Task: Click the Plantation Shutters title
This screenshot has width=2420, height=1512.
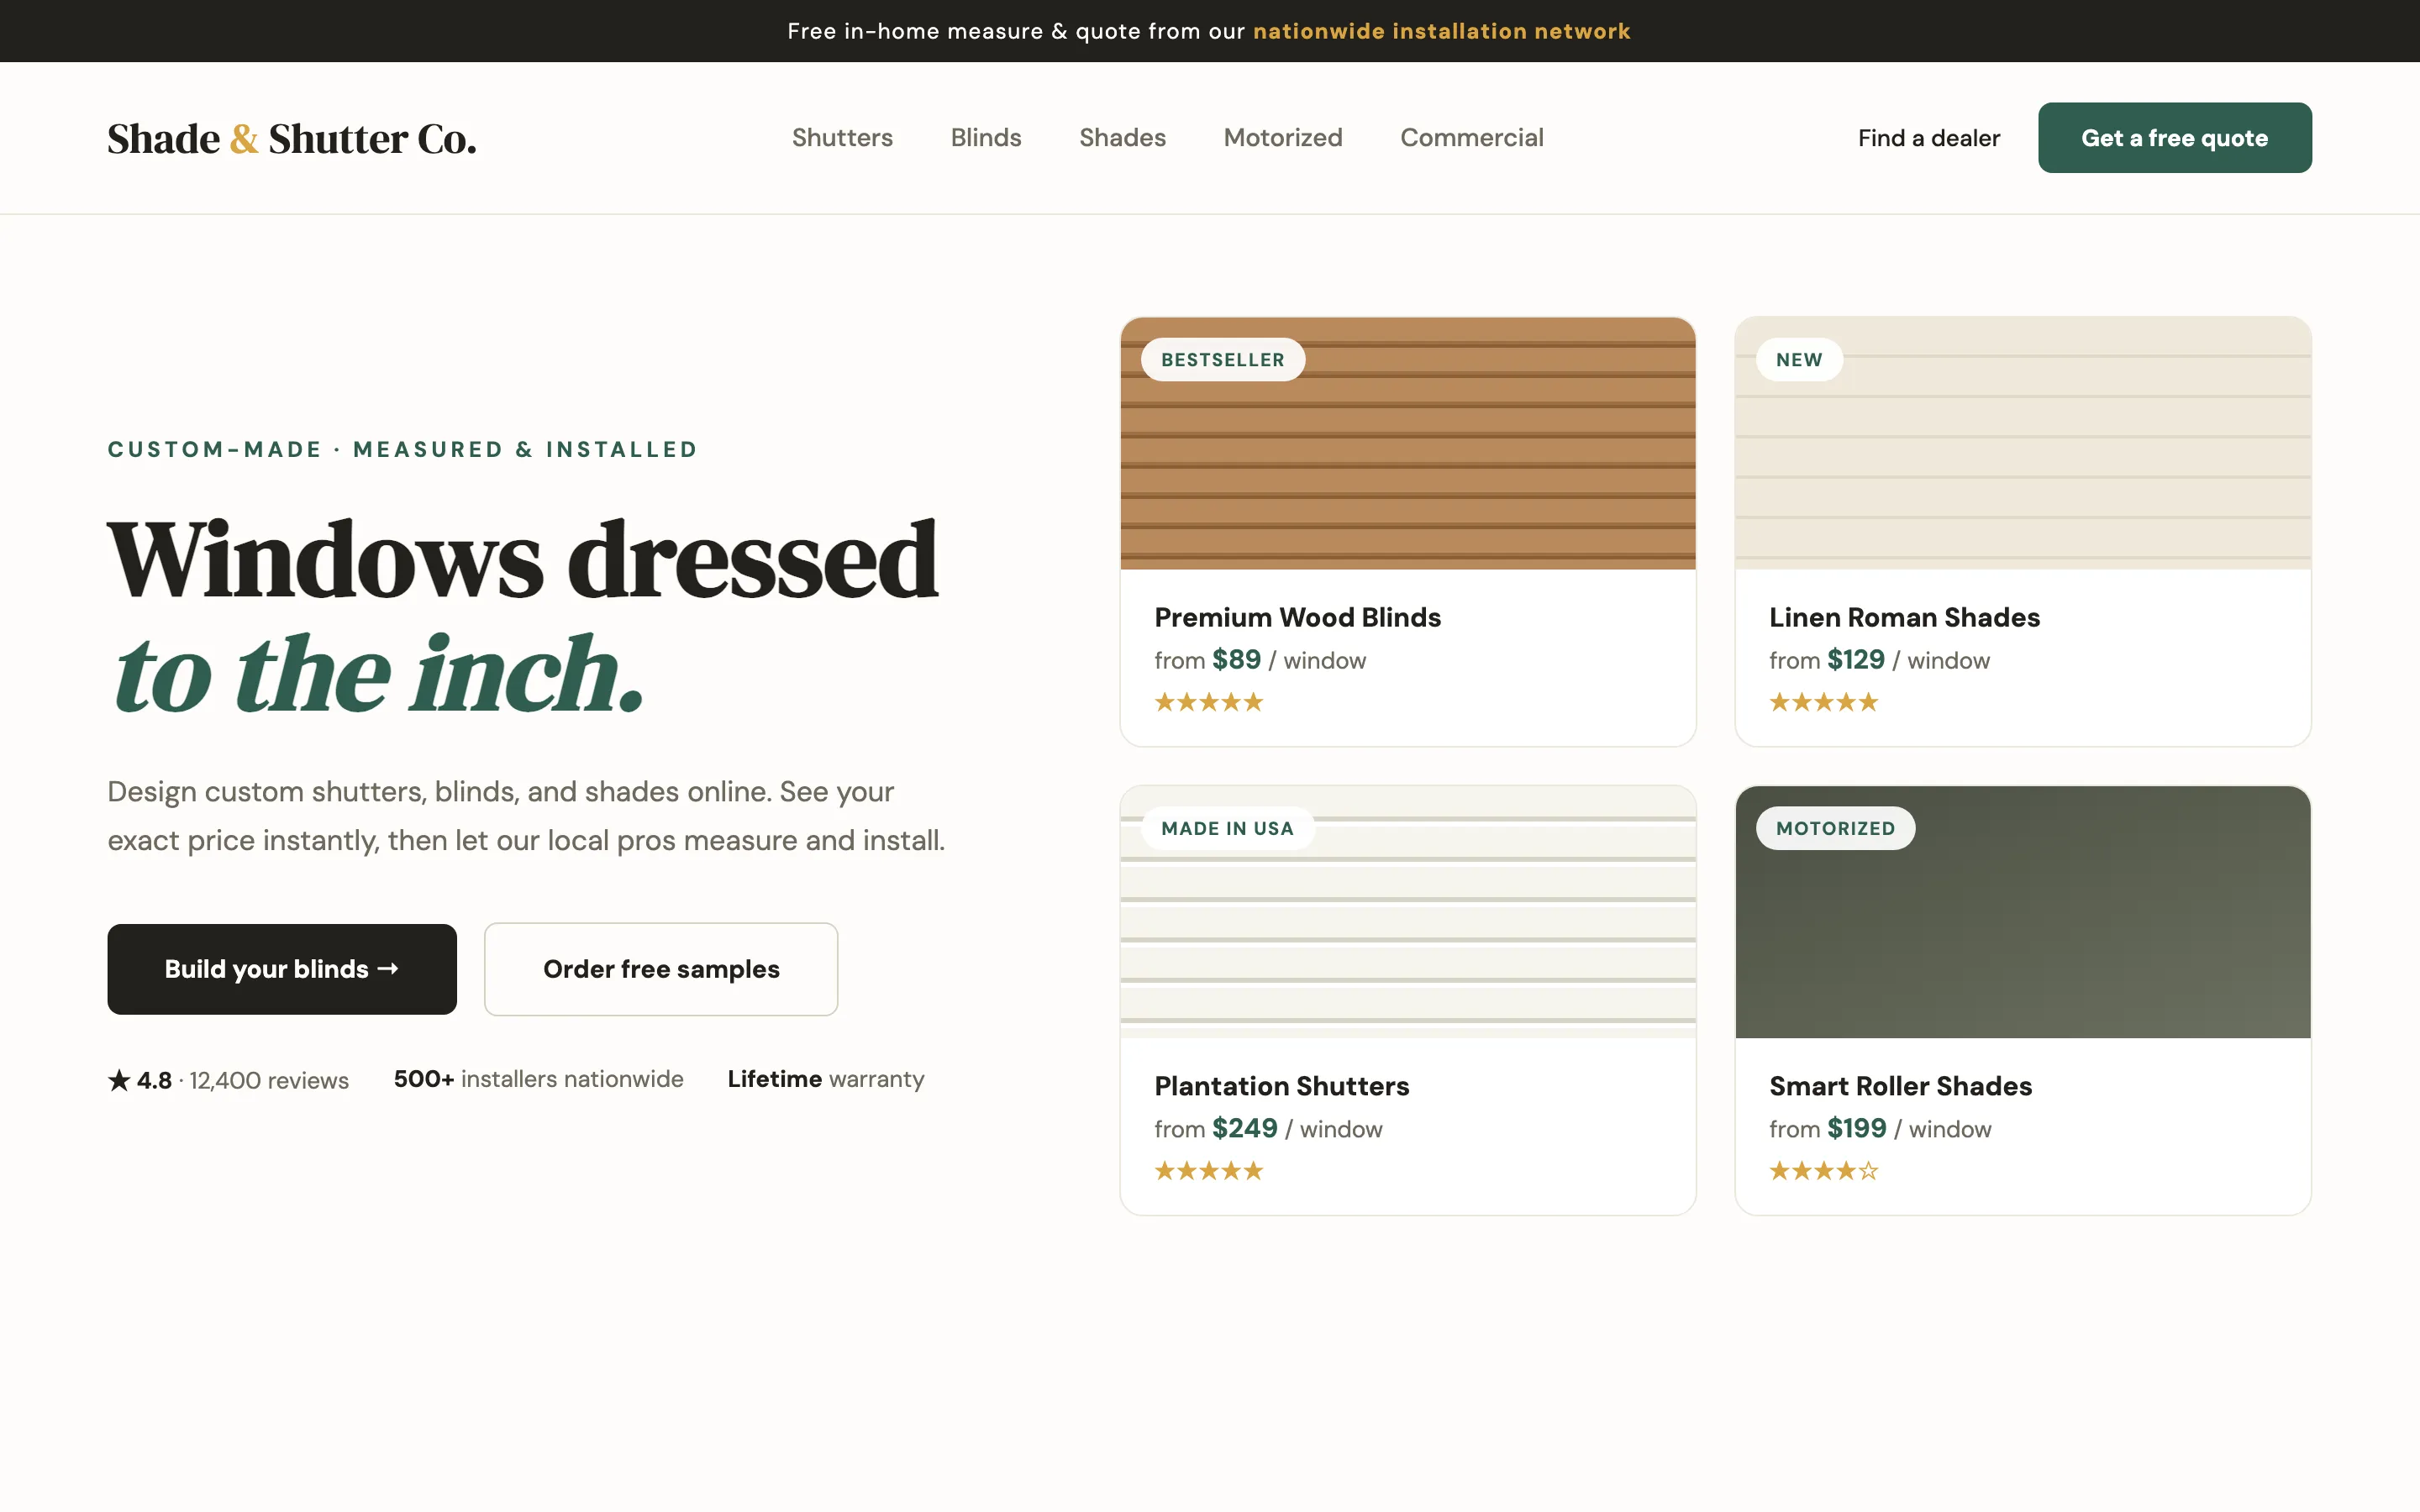Action: (1281, 1086)
